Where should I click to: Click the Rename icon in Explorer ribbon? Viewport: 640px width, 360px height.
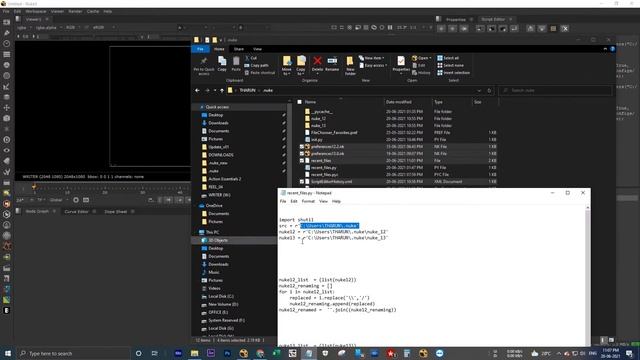pyautogui.click(x=332, y=64)
